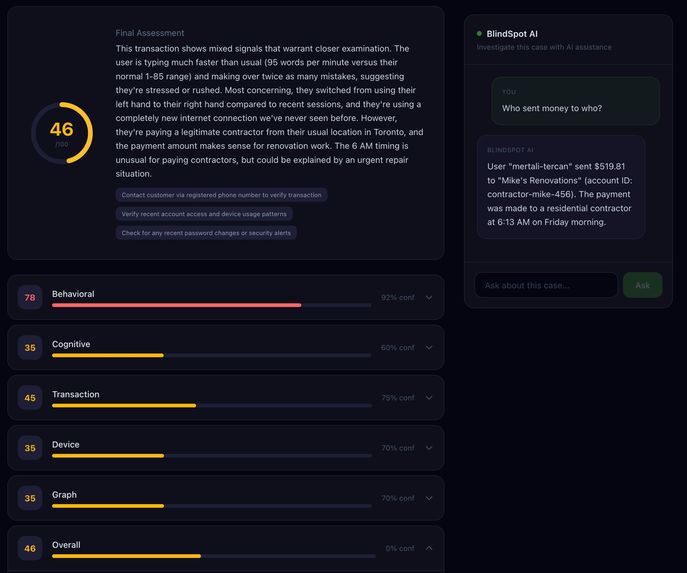This screenshot has height=573, width=687.
Task: Click the Ask button in chat panel
Action: [642, 285]
